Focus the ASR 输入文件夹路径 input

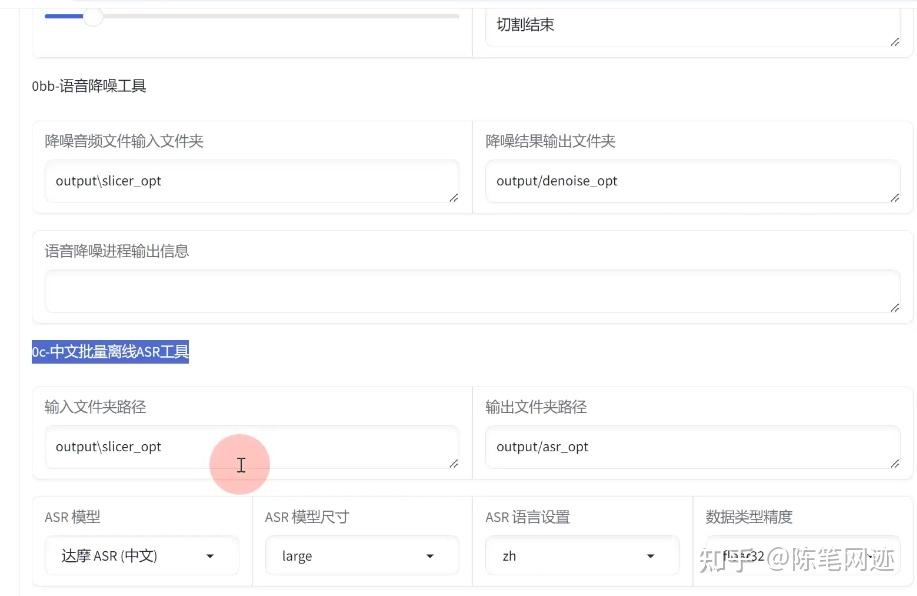point(250,447)
